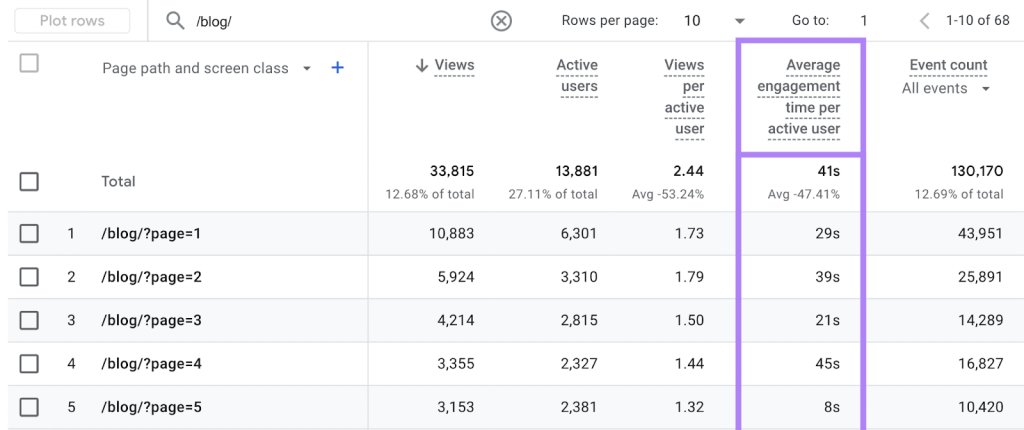This screenshot has width=1024, height=430.
Task: Sort by Views per active user column
Action: tap(684, 97)
